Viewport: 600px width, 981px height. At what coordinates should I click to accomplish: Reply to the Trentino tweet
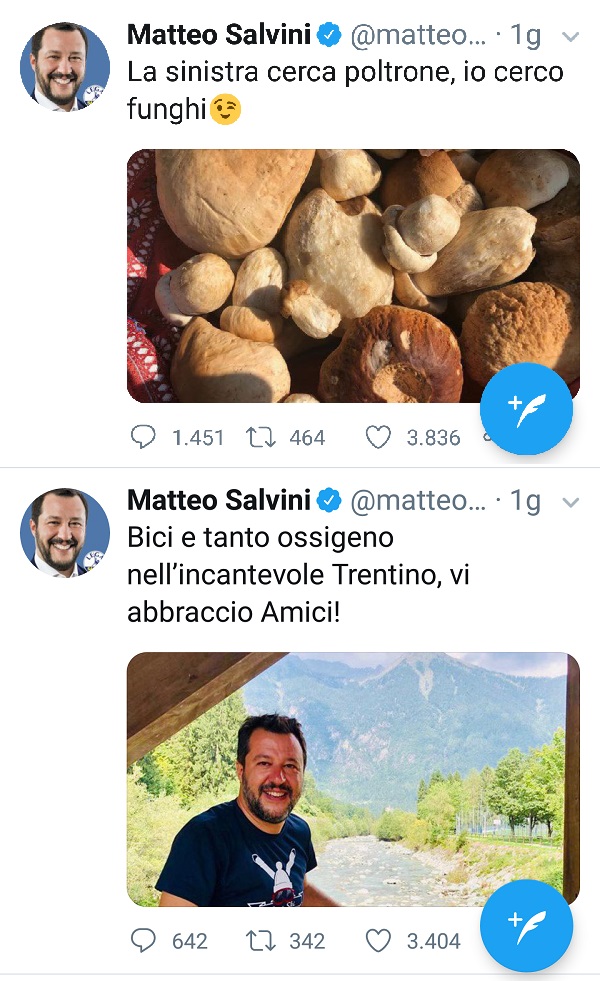pos(145,940)
